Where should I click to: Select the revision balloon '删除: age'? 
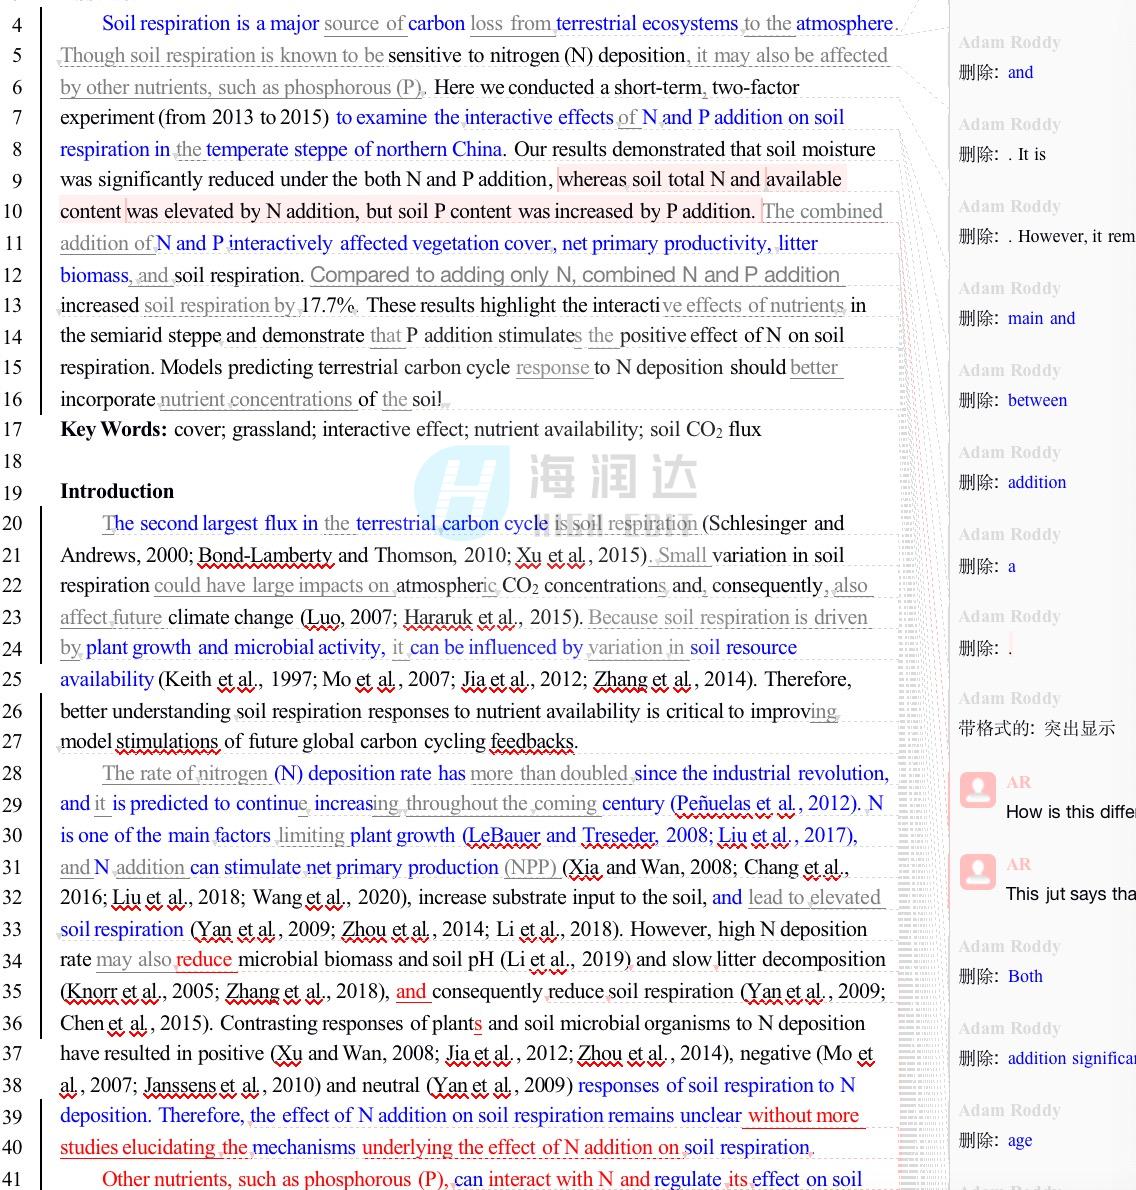click(995, 1141)
